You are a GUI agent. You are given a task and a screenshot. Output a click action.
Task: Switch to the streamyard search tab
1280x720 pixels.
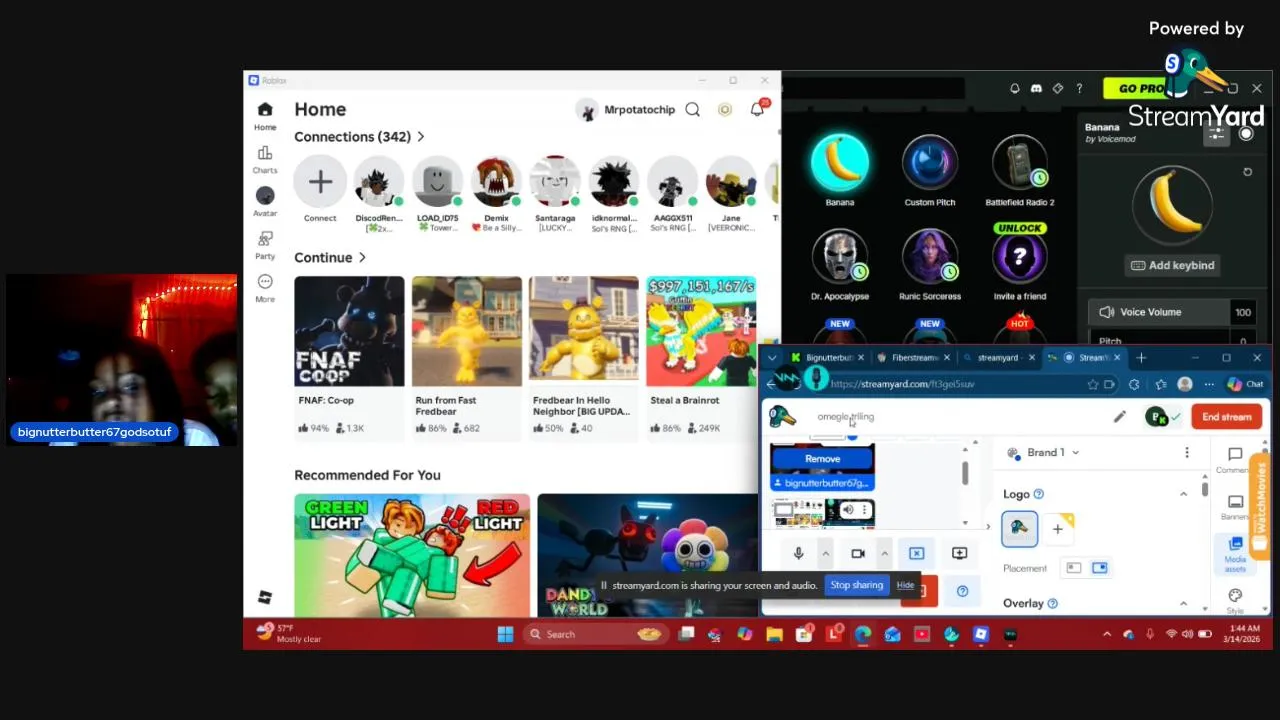tap(997, 358)
